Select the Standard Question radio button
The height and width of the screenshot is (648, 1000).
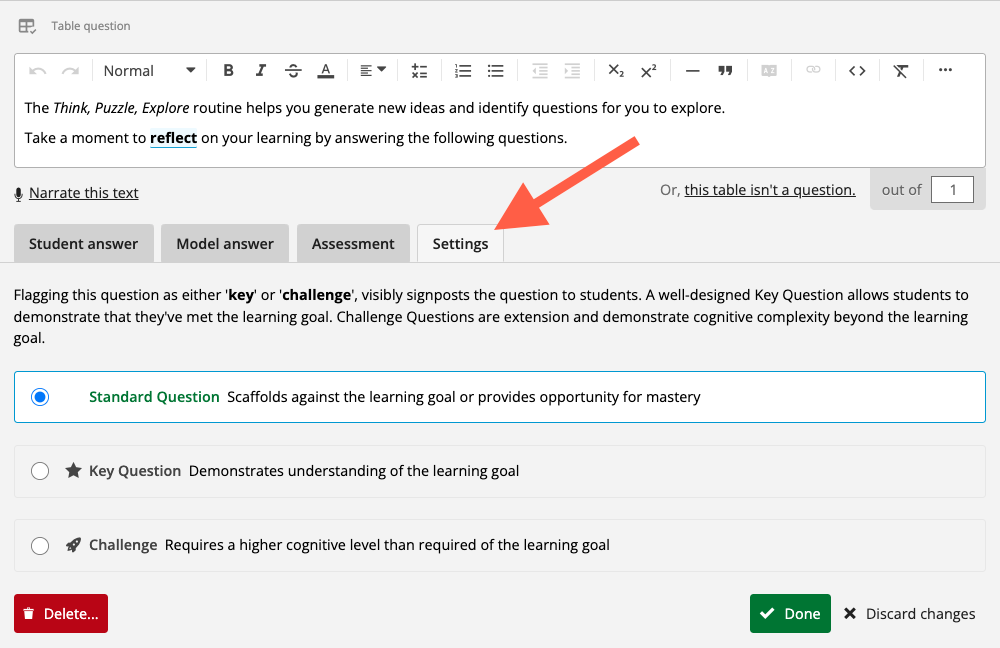point(40,397)
